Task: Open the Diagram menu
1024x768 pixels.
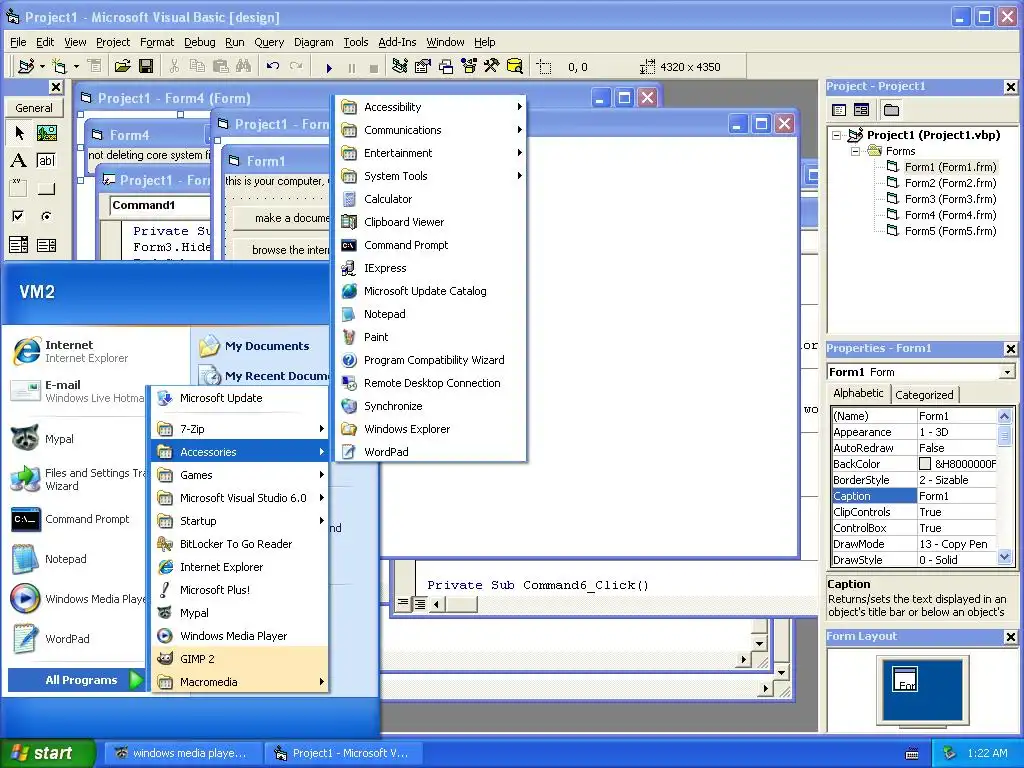Action: click(x=313, y=42)
